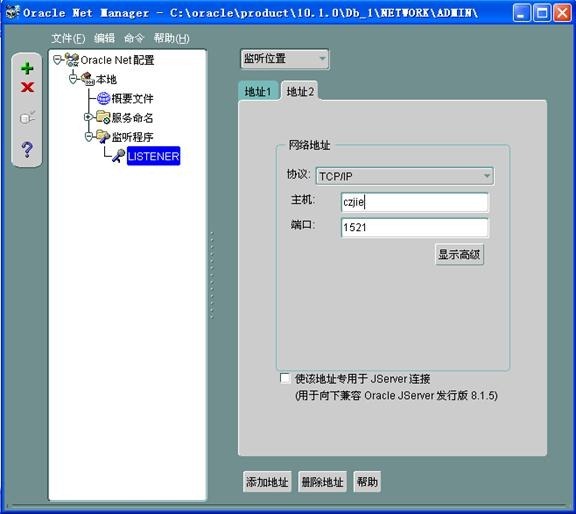Click the Oracle Net 配置 network icon
The image size is (576, 514).
pyautogui.click(x=72, y=60)
